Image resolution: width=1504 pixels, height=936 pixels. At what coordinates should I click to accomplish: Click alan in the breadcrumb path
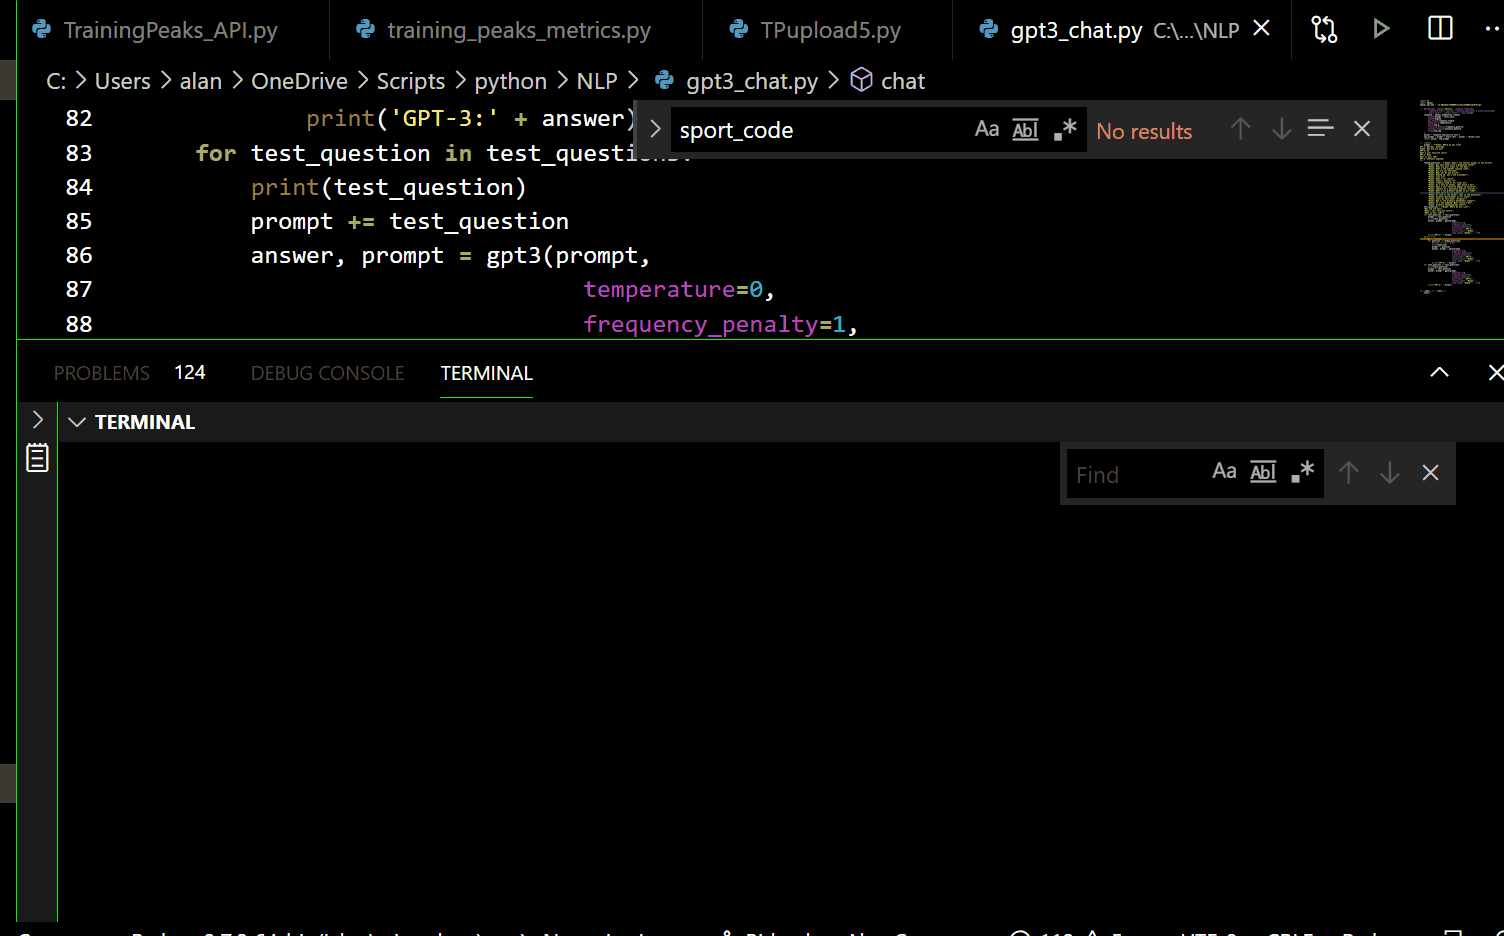tap(201, 81)
